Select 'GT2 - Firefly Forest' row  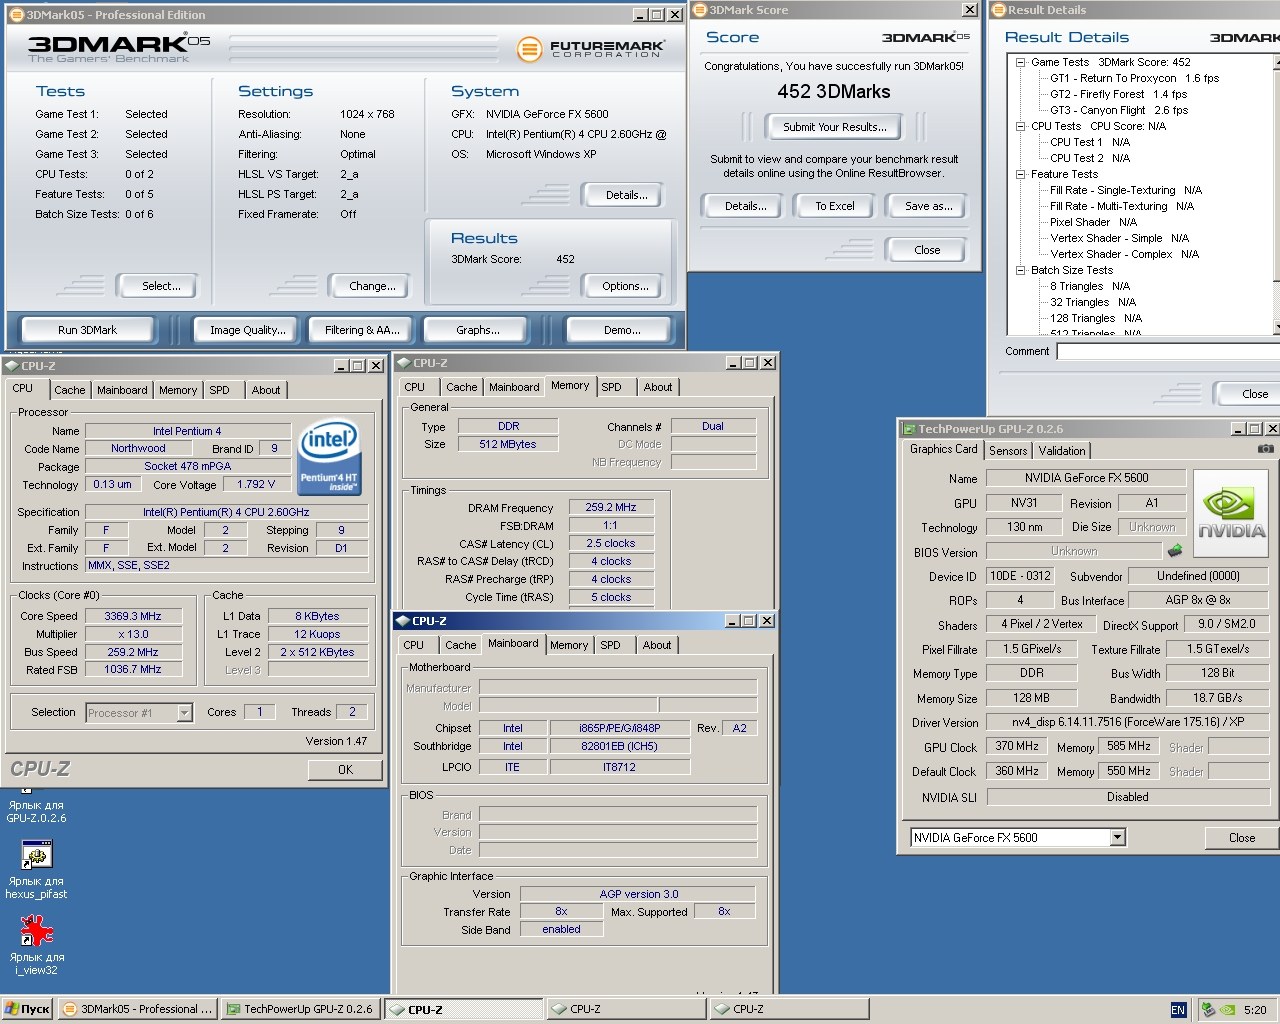click(x=1118, y=94)
